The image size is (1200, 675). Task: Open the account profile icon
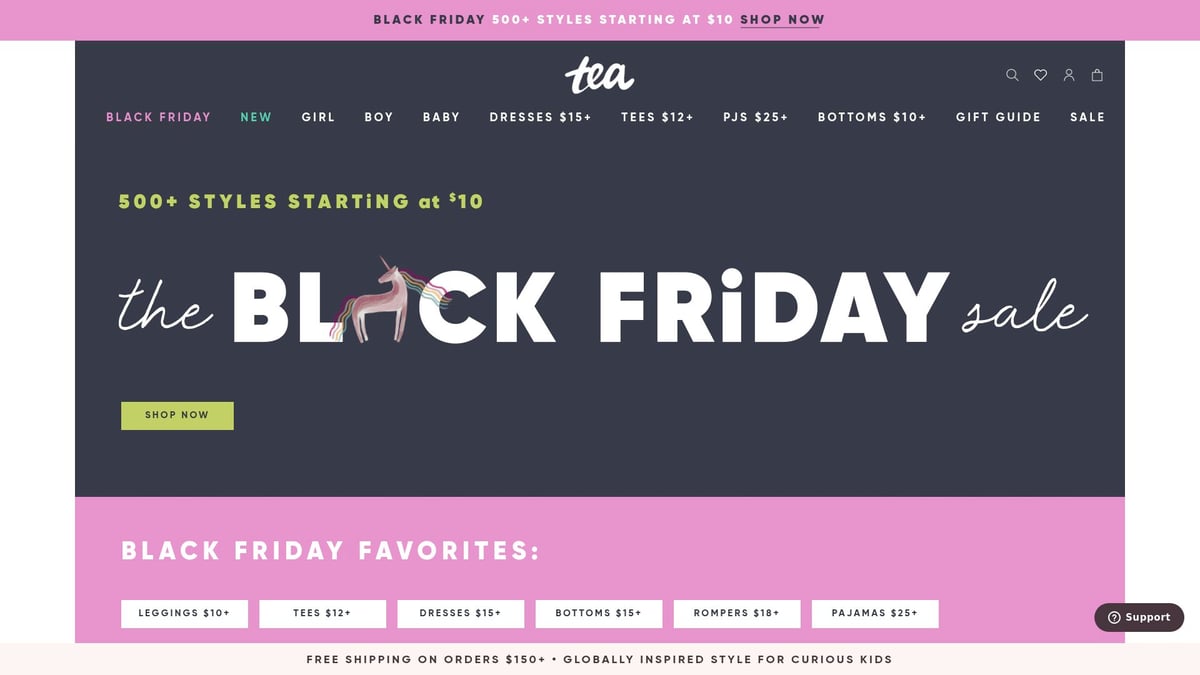(x=1069, y=75)
